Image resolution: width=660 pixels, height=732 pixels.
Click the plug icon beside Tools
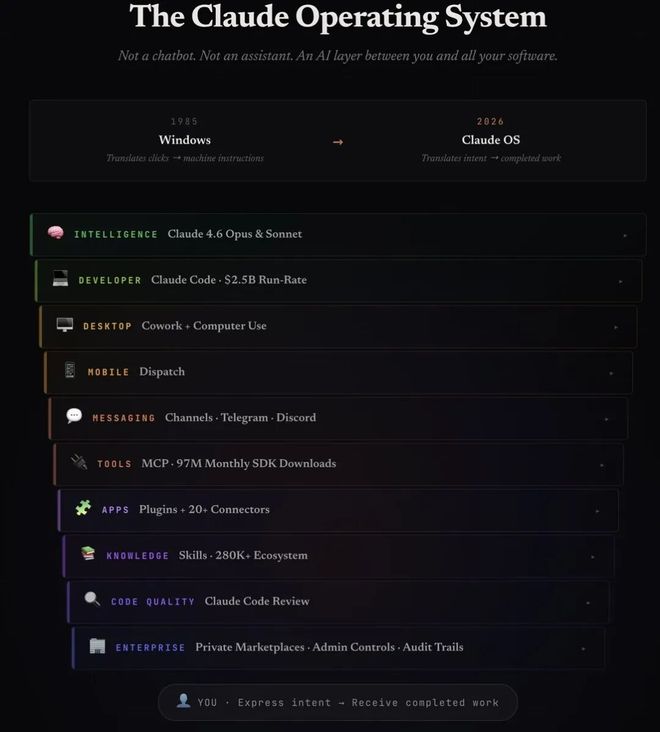click(x=79, y=462)
